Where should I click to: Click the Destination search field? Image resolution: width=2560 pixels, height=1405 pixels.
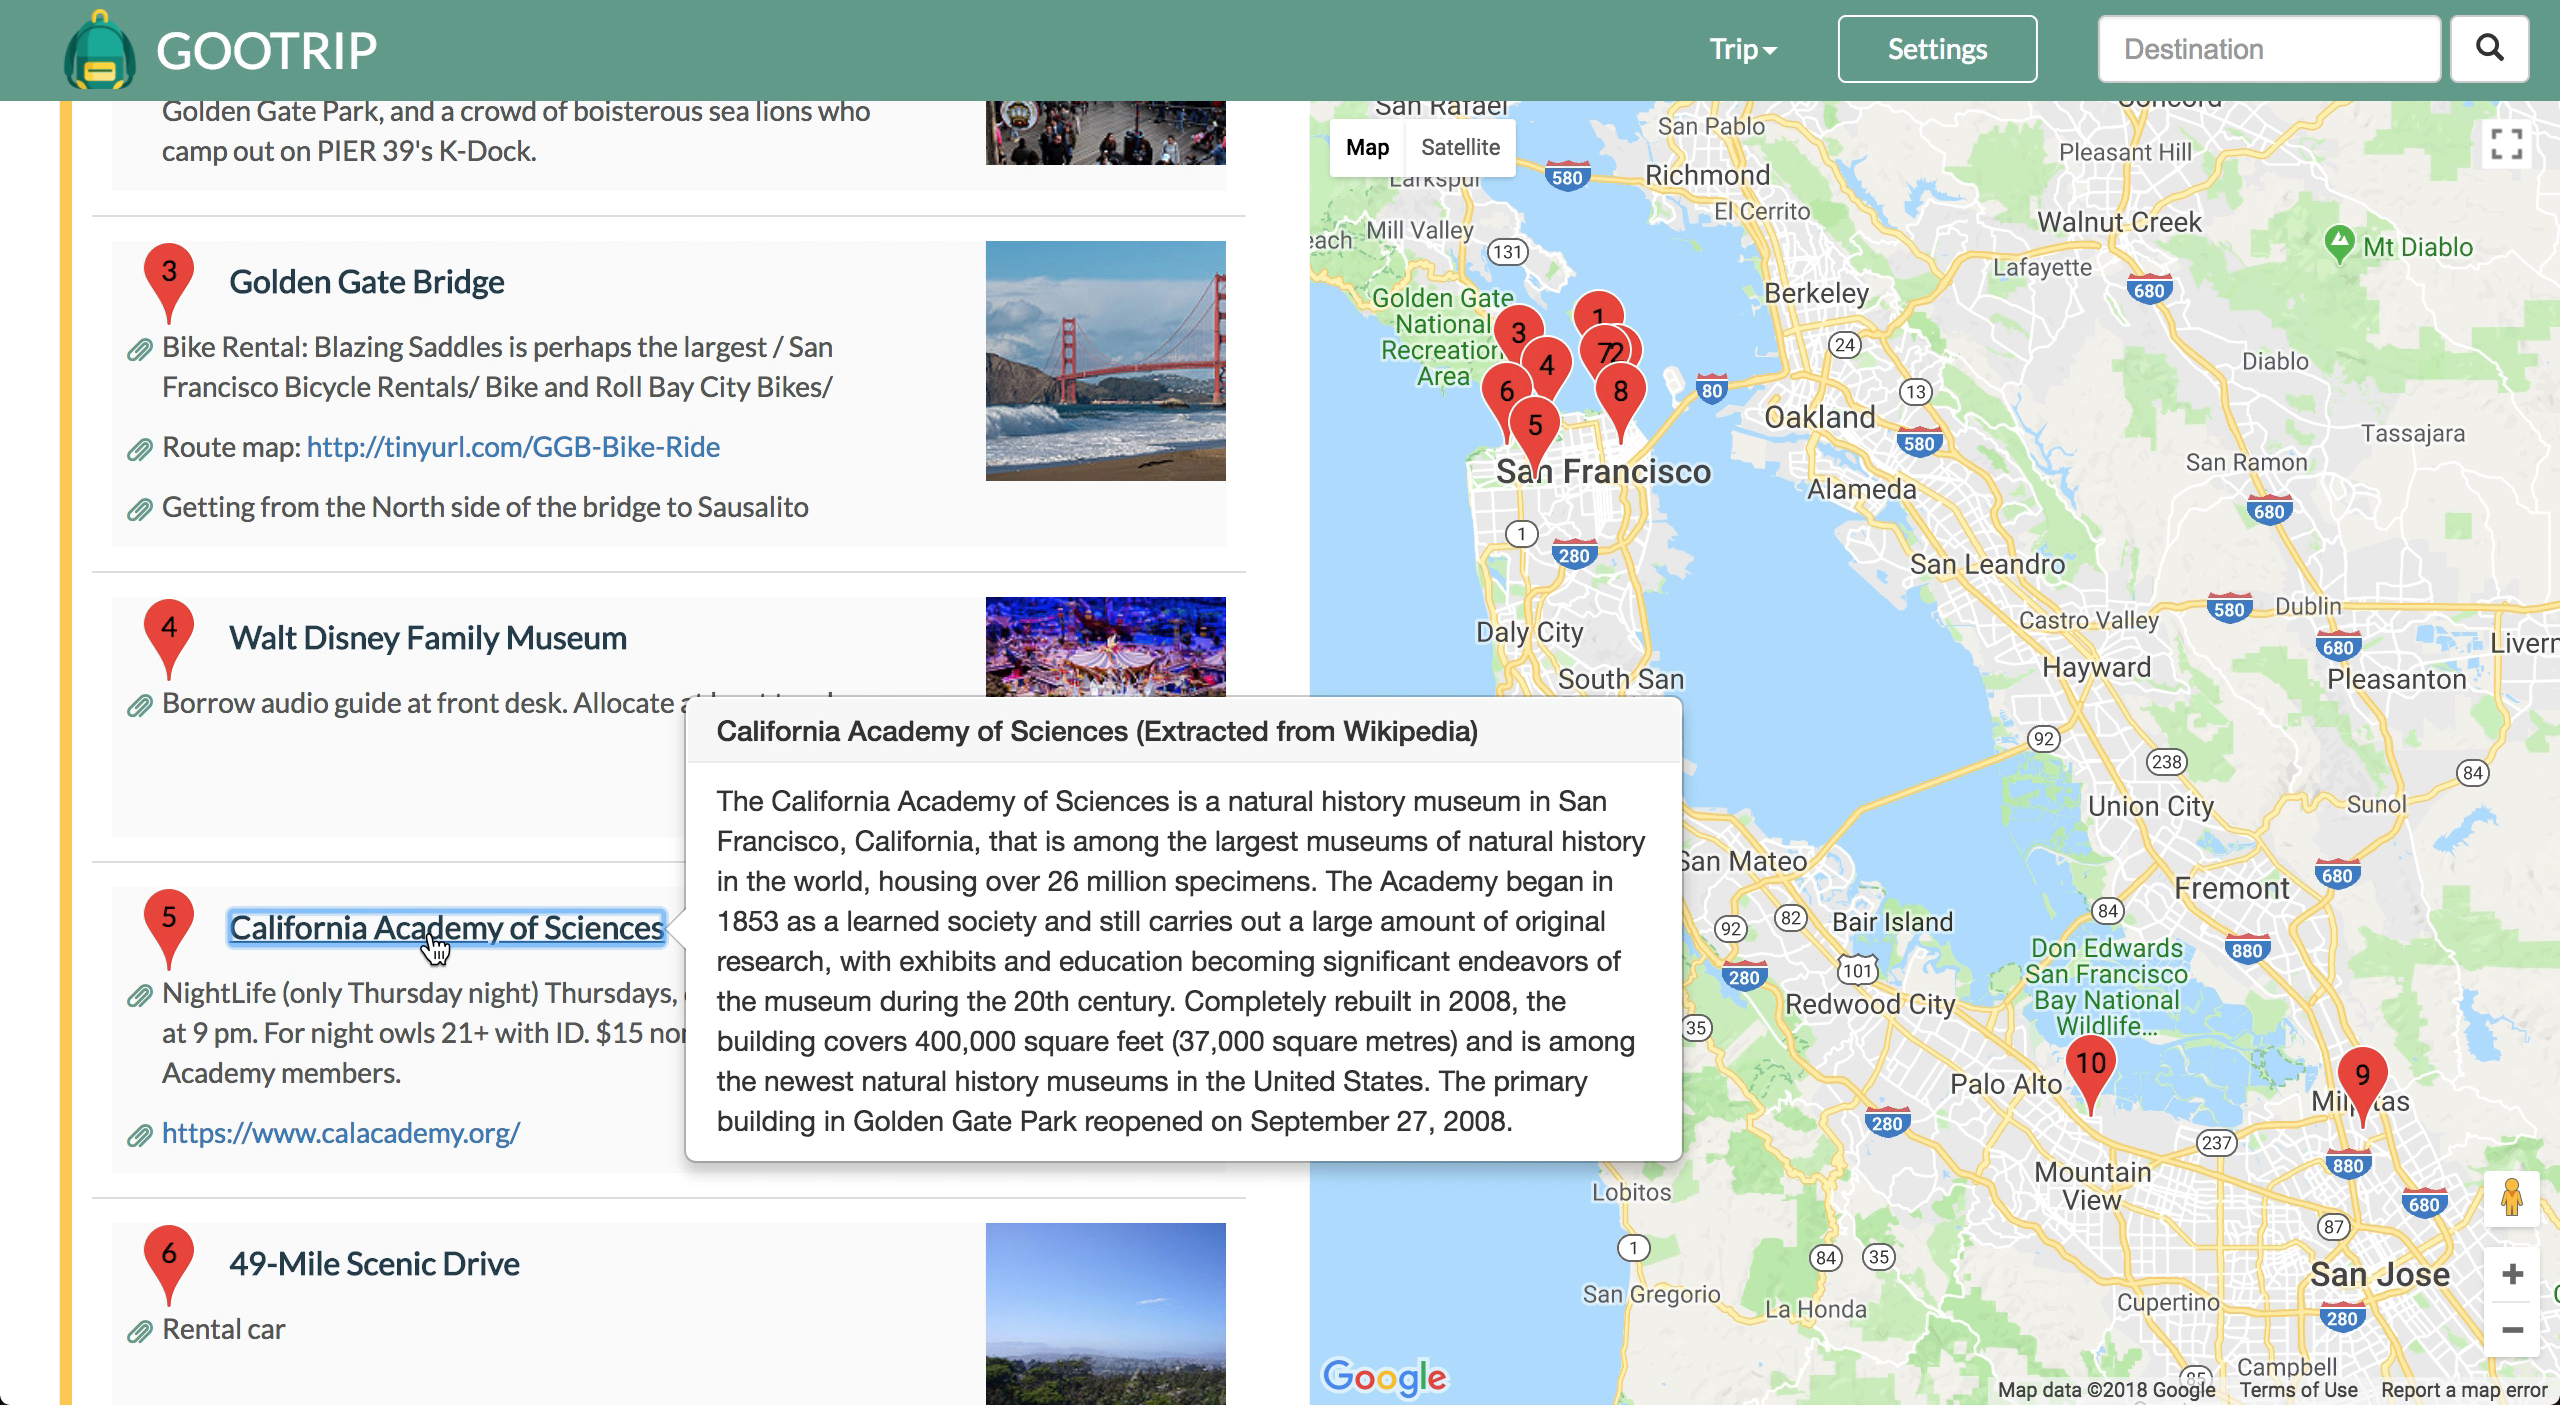point(2269,49)
